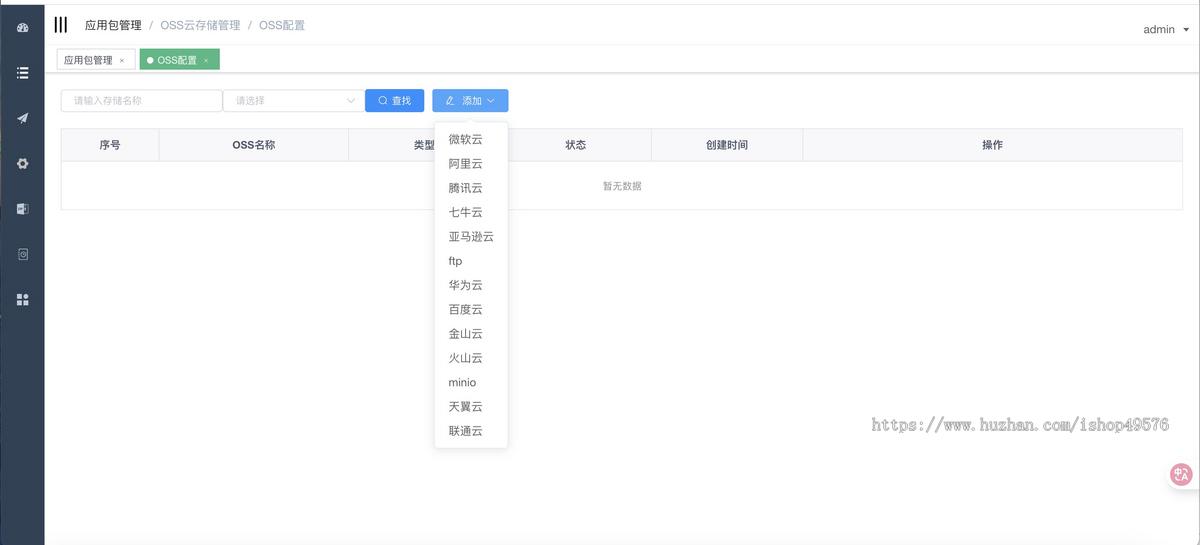This screenshot has width=1200, height=545.
Task: Open the Outlook-style mail icon in sidebar
Action: (x=22, y=209)
